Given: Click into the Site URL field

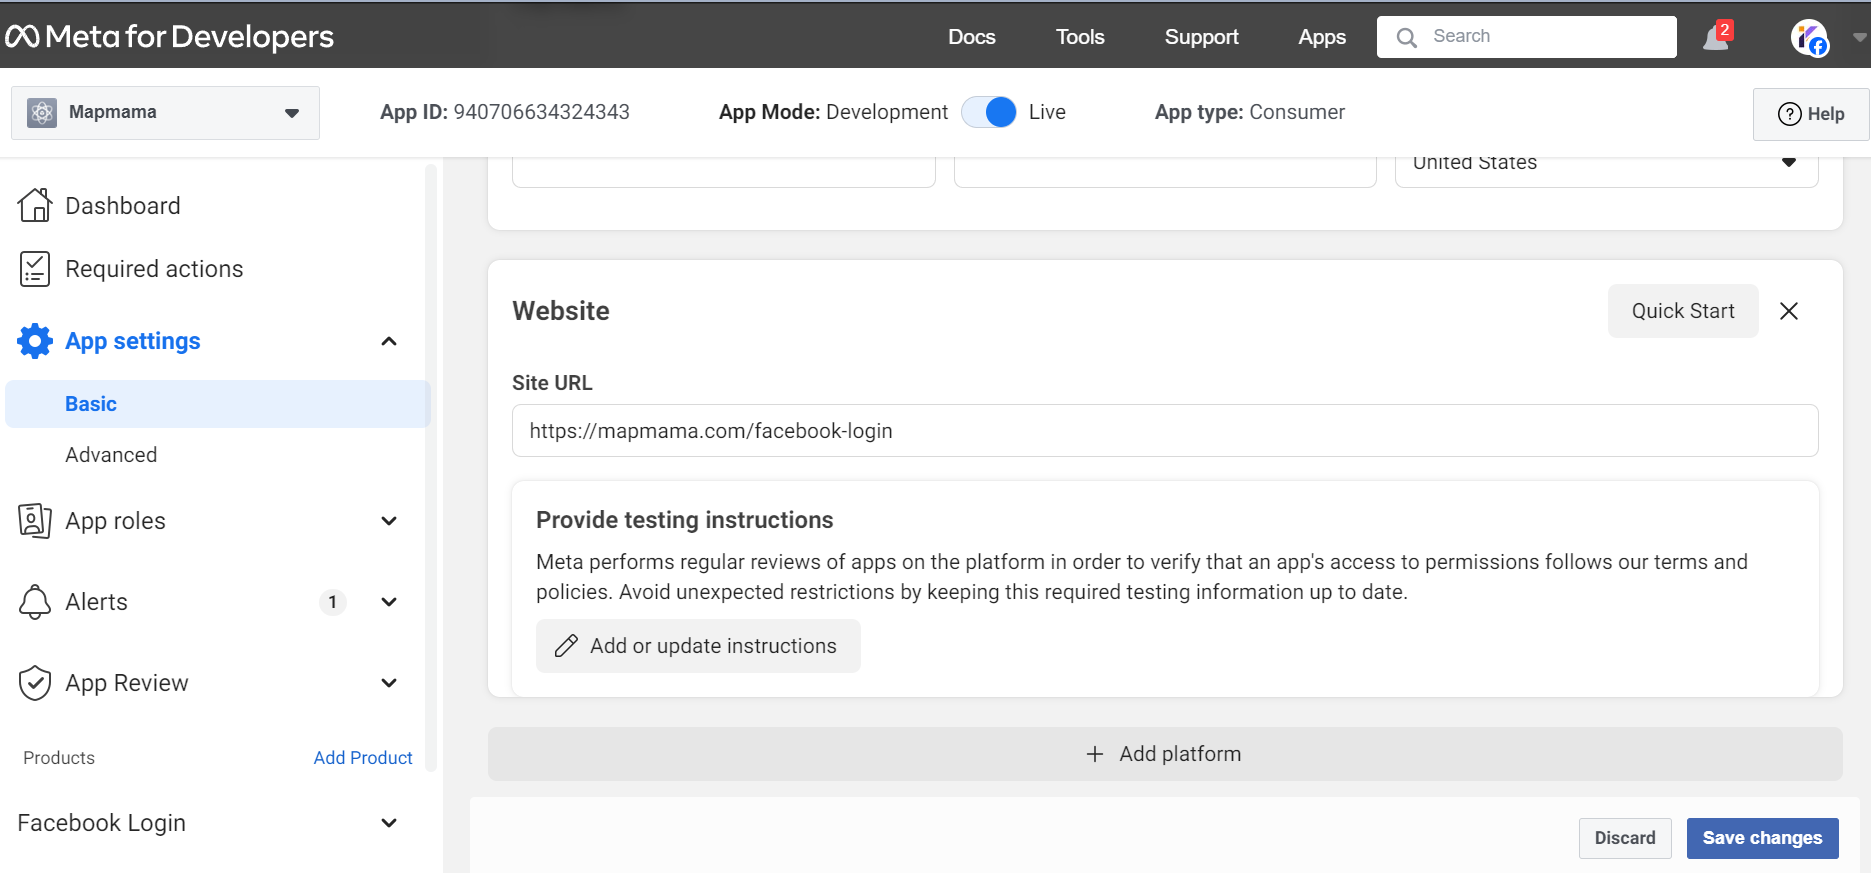Looking at the screenshot, I should pos(1165,431).
